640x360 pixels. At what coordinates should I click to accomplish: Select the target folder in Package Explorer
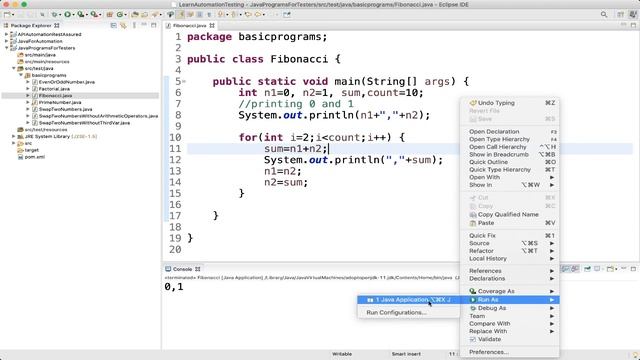[x=31, y=150]
